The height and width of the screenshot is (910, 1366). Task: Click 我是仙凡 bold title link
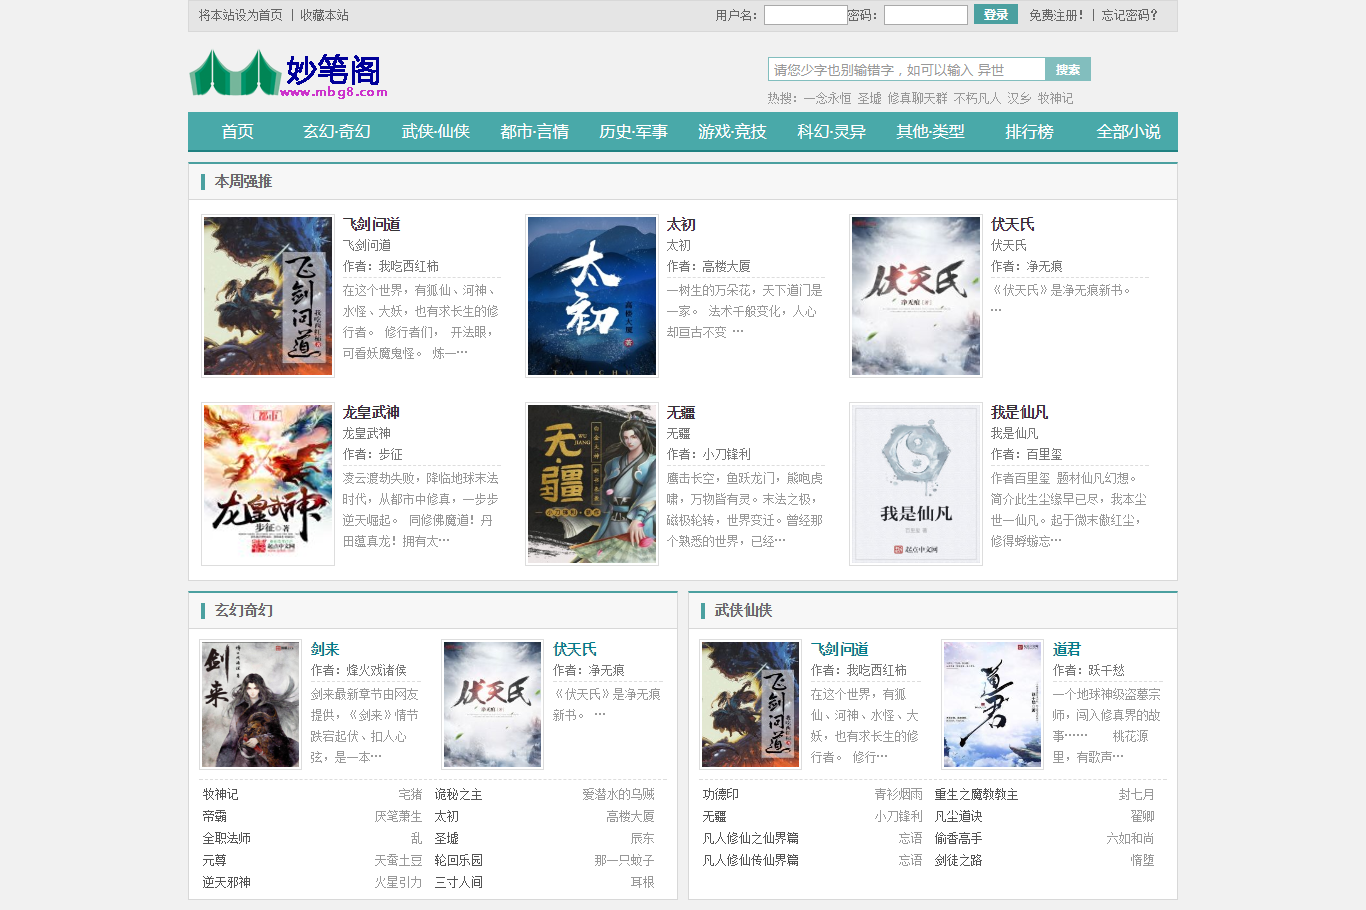point(1019,412)
